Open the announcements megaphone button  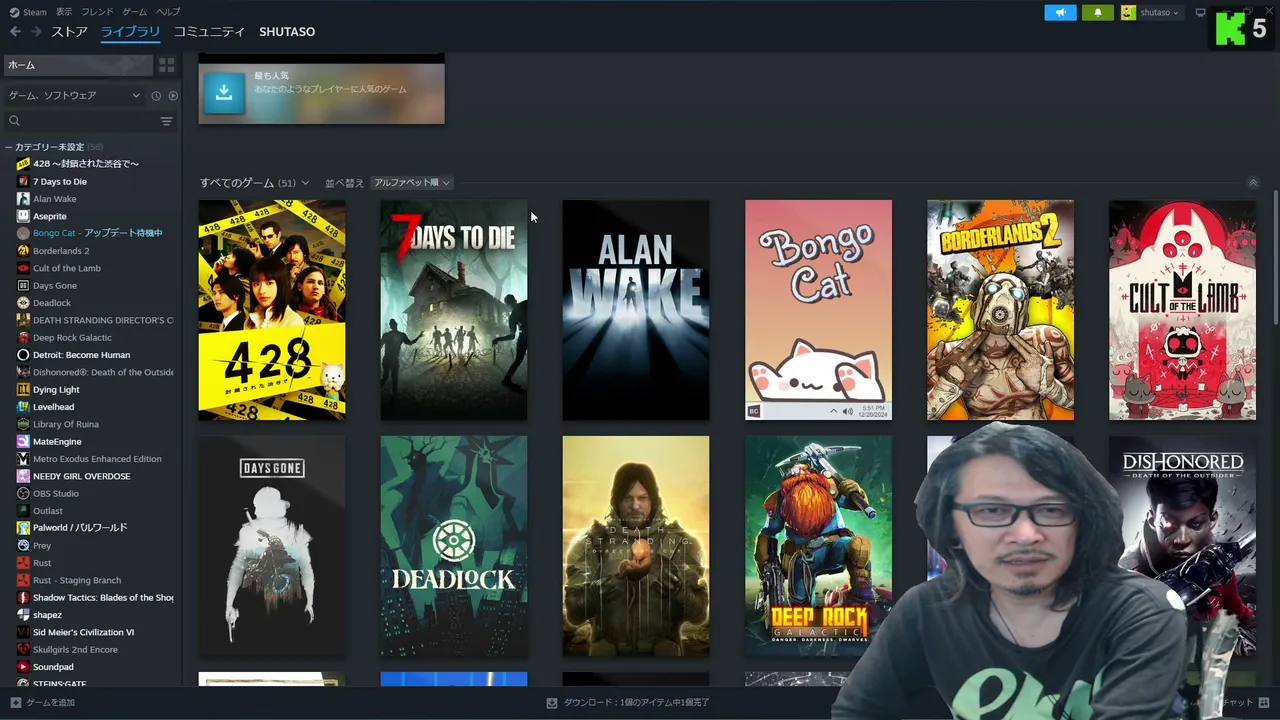coord(1060,12)
